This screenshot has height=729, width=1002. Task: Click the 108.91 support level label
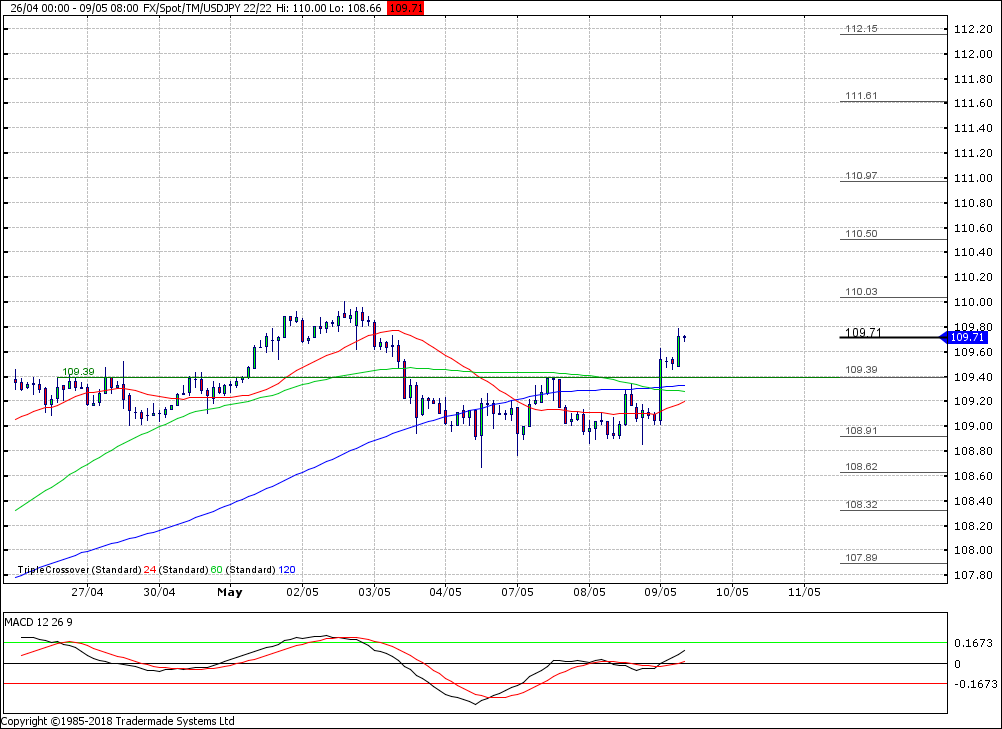click(x=860, y=431)
